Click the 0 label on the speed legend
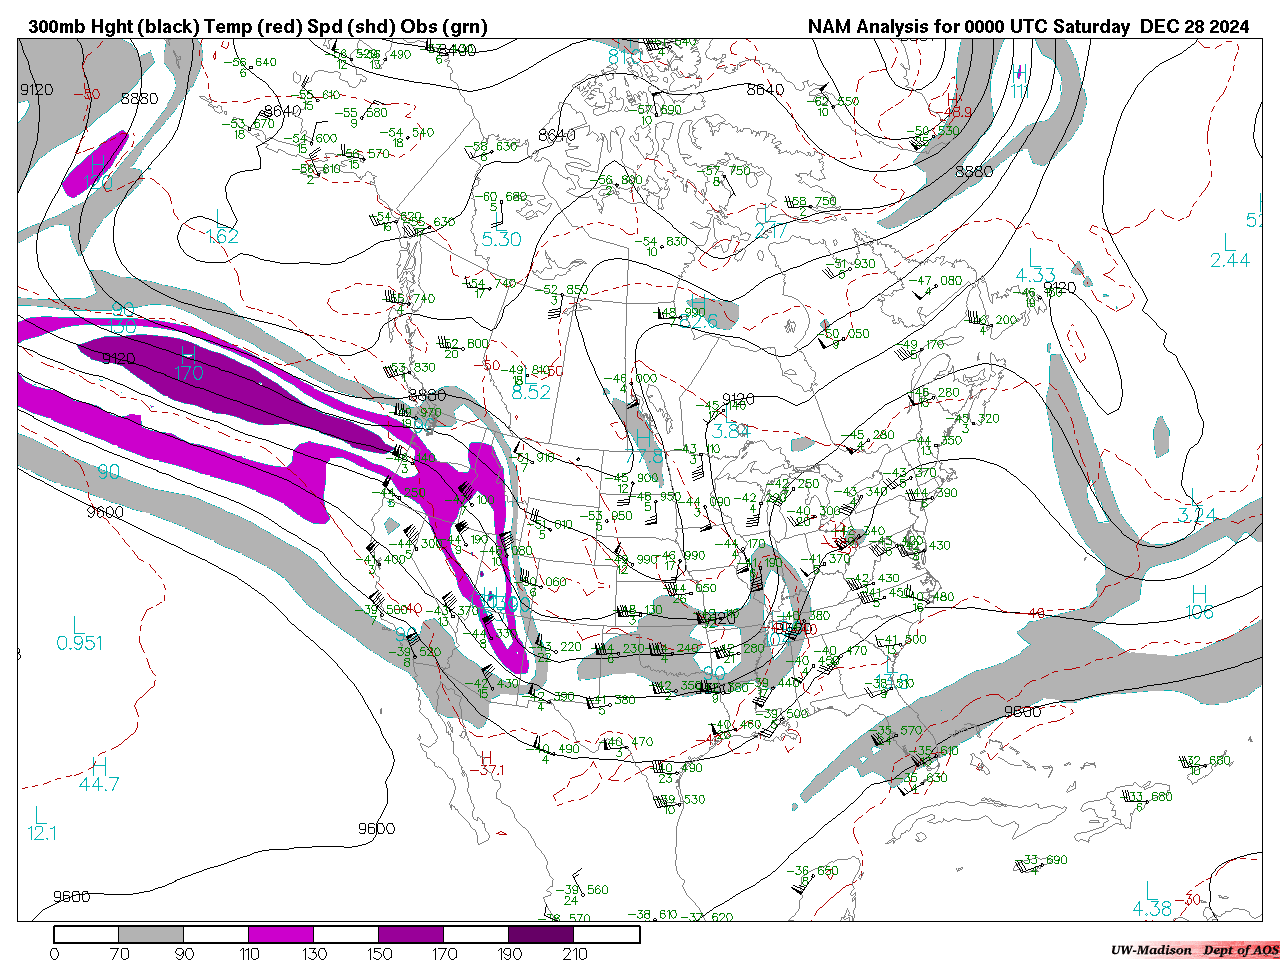 tap(54, 953)
